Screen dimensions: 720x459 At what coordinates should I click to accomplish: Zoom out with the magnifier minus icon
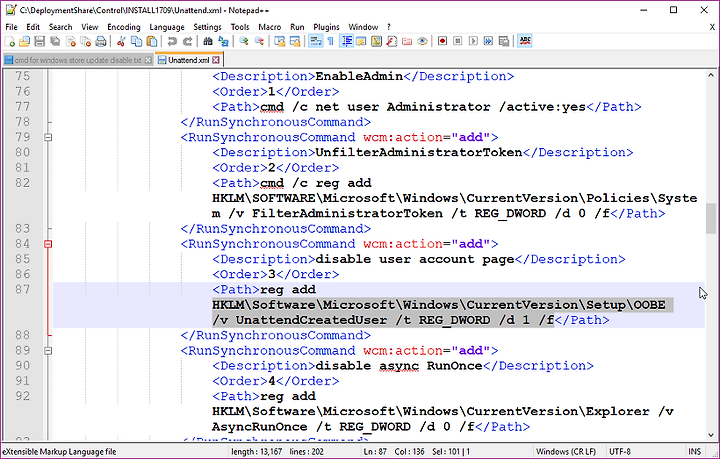pyautogui.click(x=259, y=42)
